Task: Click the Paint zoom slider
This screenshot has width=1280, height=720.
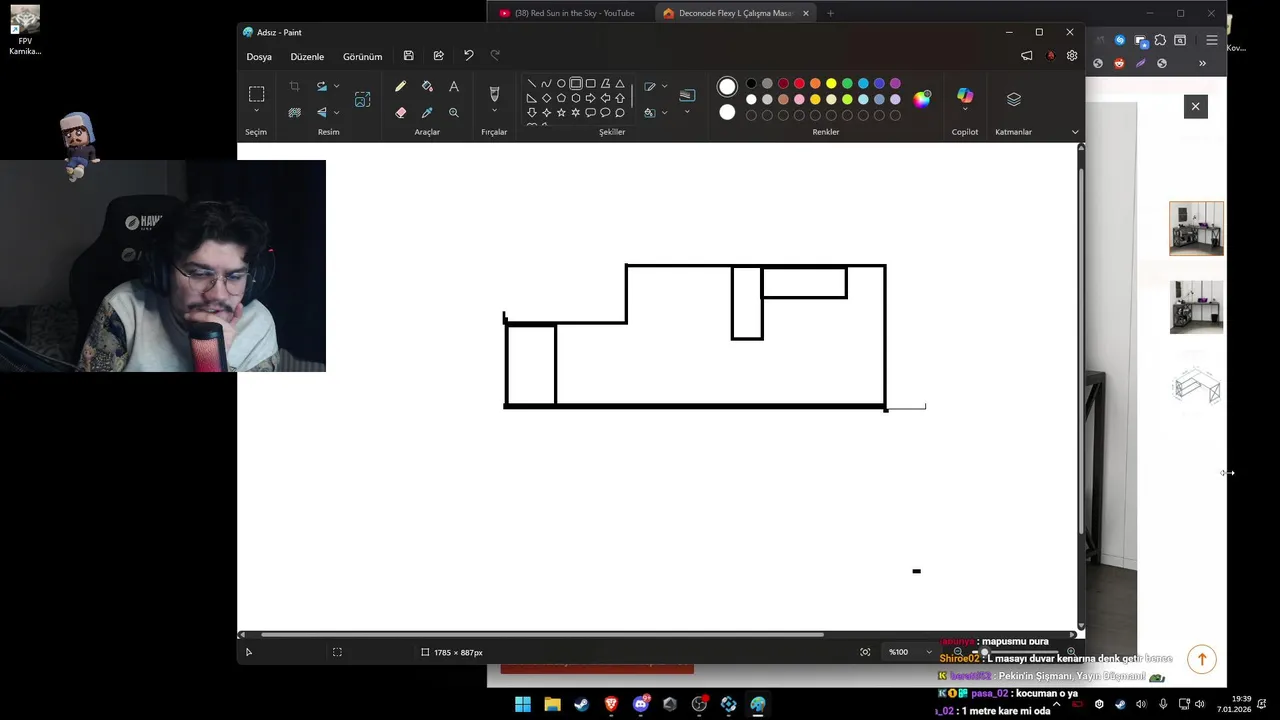Action: tap(1015, 652)
